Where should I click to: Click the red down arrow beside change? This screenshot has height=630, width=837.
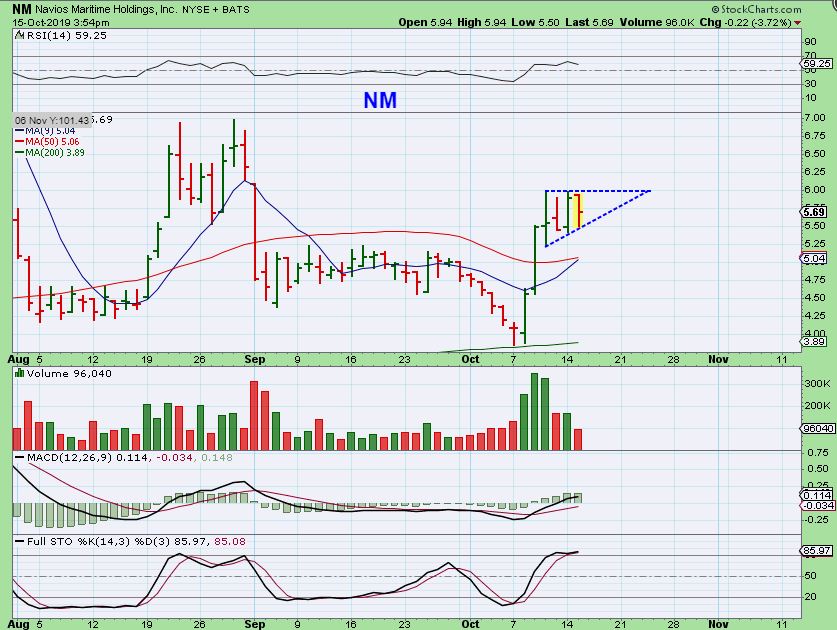click(797, 23)
